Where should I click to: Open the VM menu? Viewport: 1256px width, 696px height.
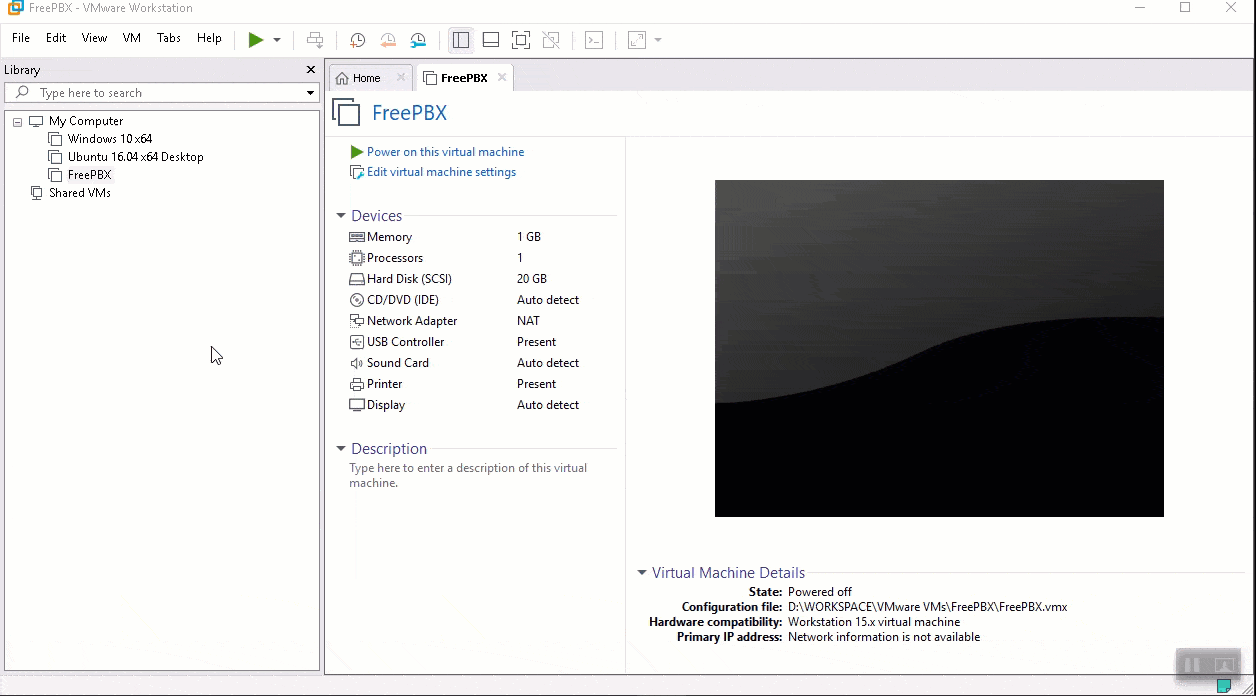coord(132,38)
